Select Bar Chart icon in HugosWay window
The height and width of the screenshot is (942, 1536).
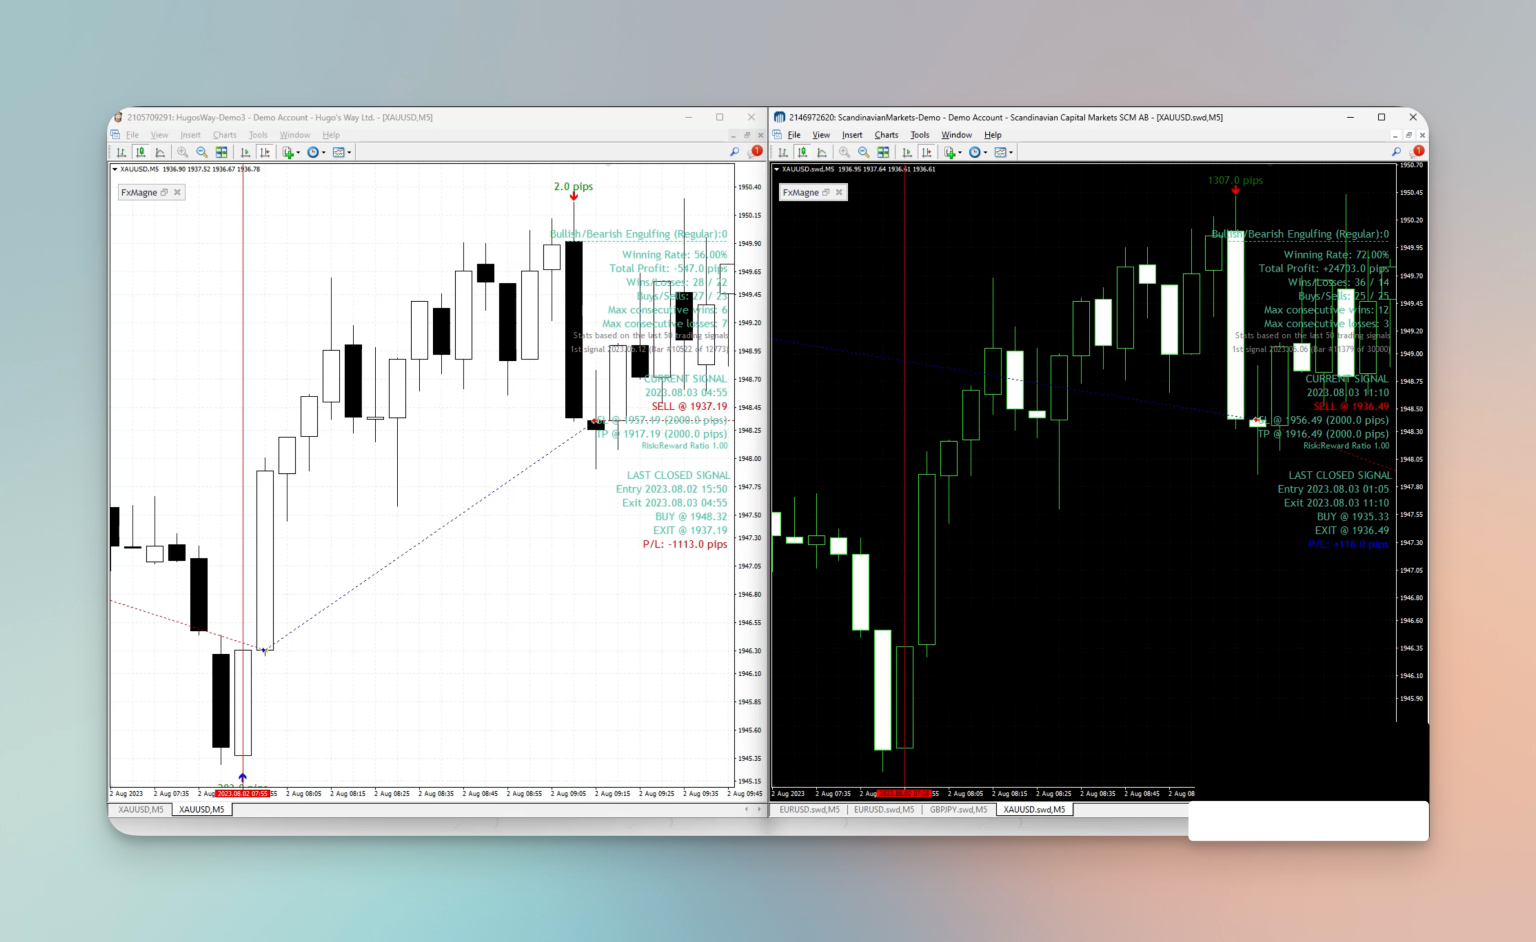[x=121, y=152]
